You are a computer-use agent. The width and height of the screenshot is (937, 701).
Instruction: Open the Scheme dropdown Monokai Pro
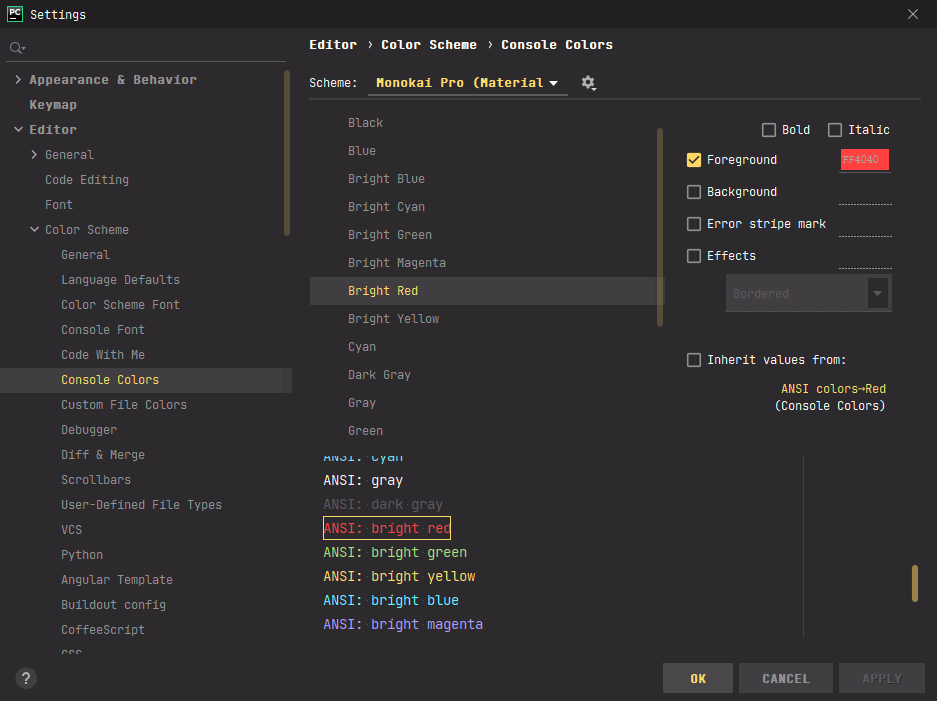[x=466, y=83]
